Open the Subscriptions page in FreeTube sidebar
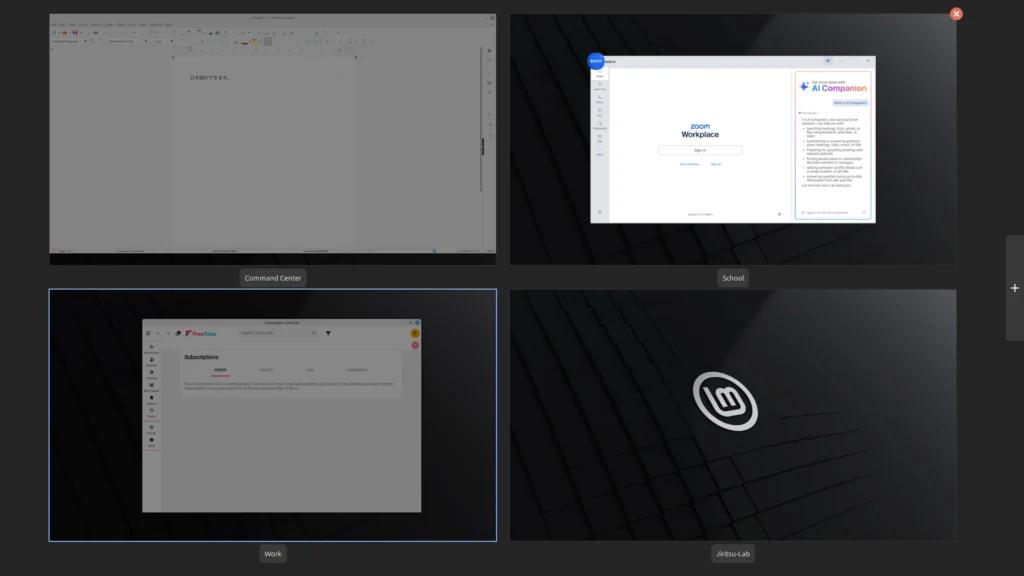Screen dimensions: 1024x576 [152, 346]
